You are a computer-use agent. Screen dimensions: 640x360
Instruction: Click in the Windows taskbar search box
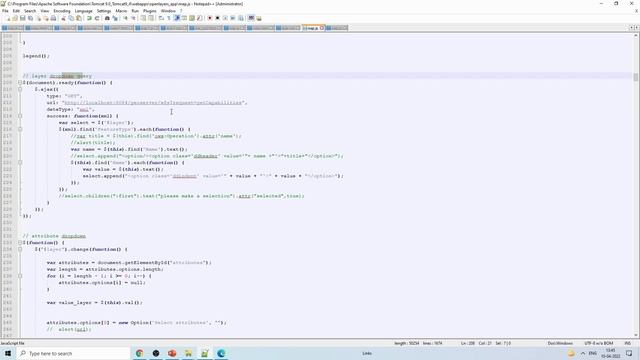coord(73,353)
